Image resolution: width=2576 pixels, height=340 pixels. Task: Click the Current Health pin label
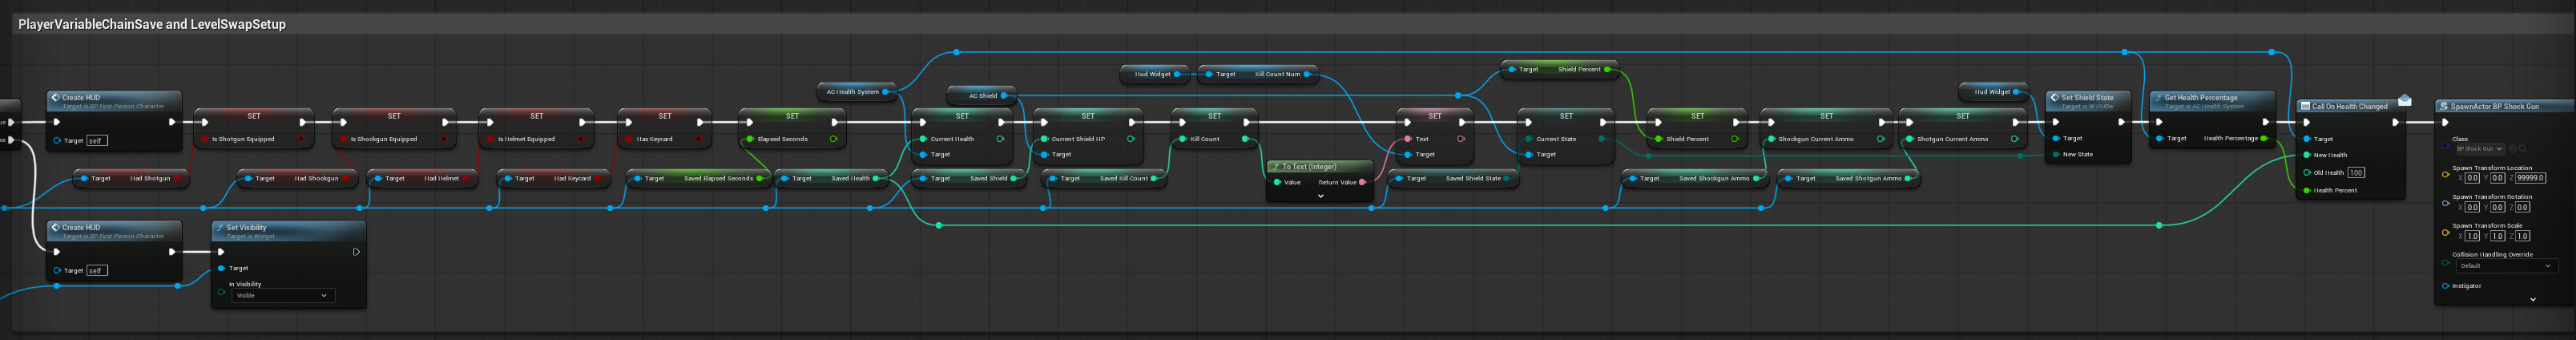click(x=952, y=139)
